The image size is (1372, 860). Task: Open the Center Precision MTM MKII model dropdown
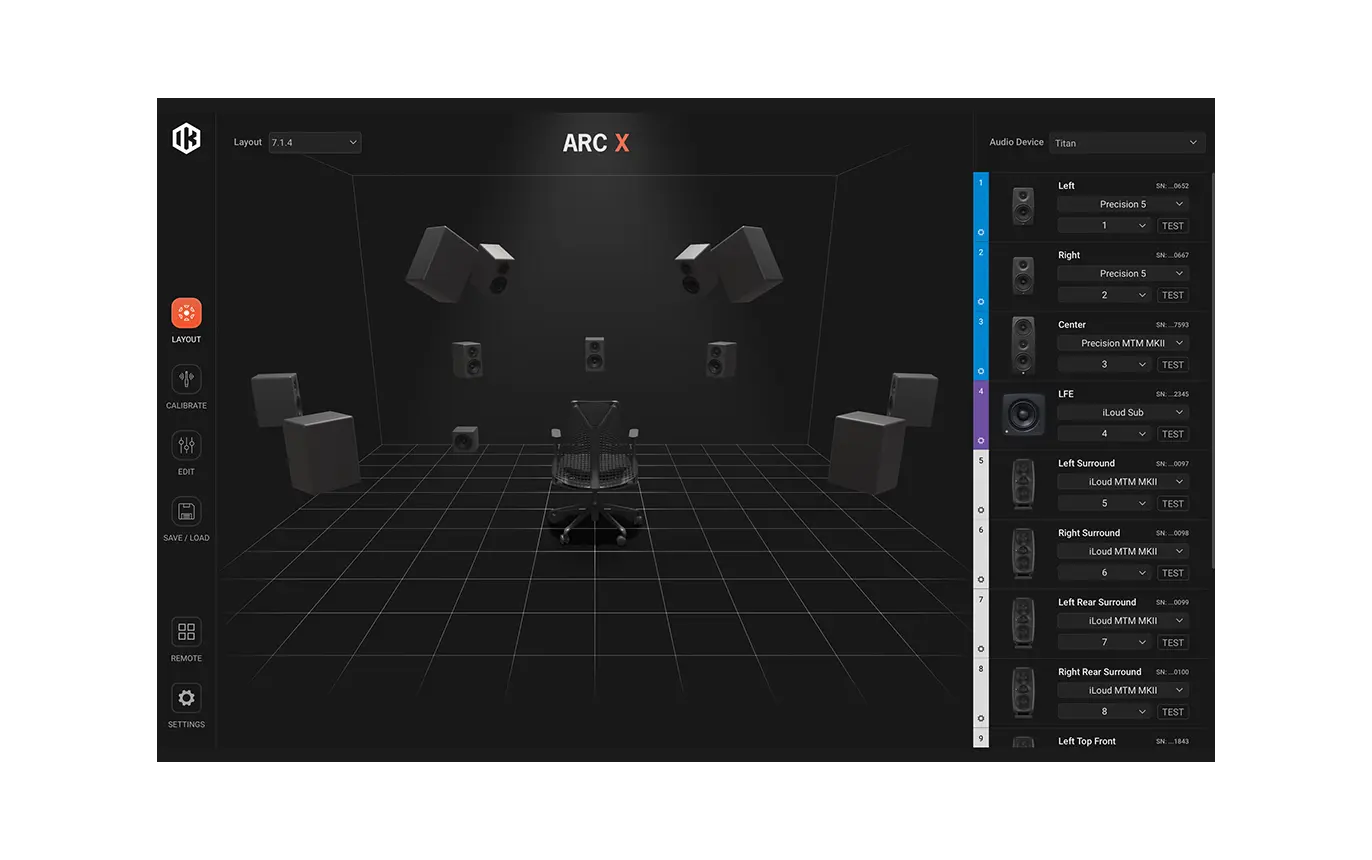pyautogui.click(x=1123, y=343)
